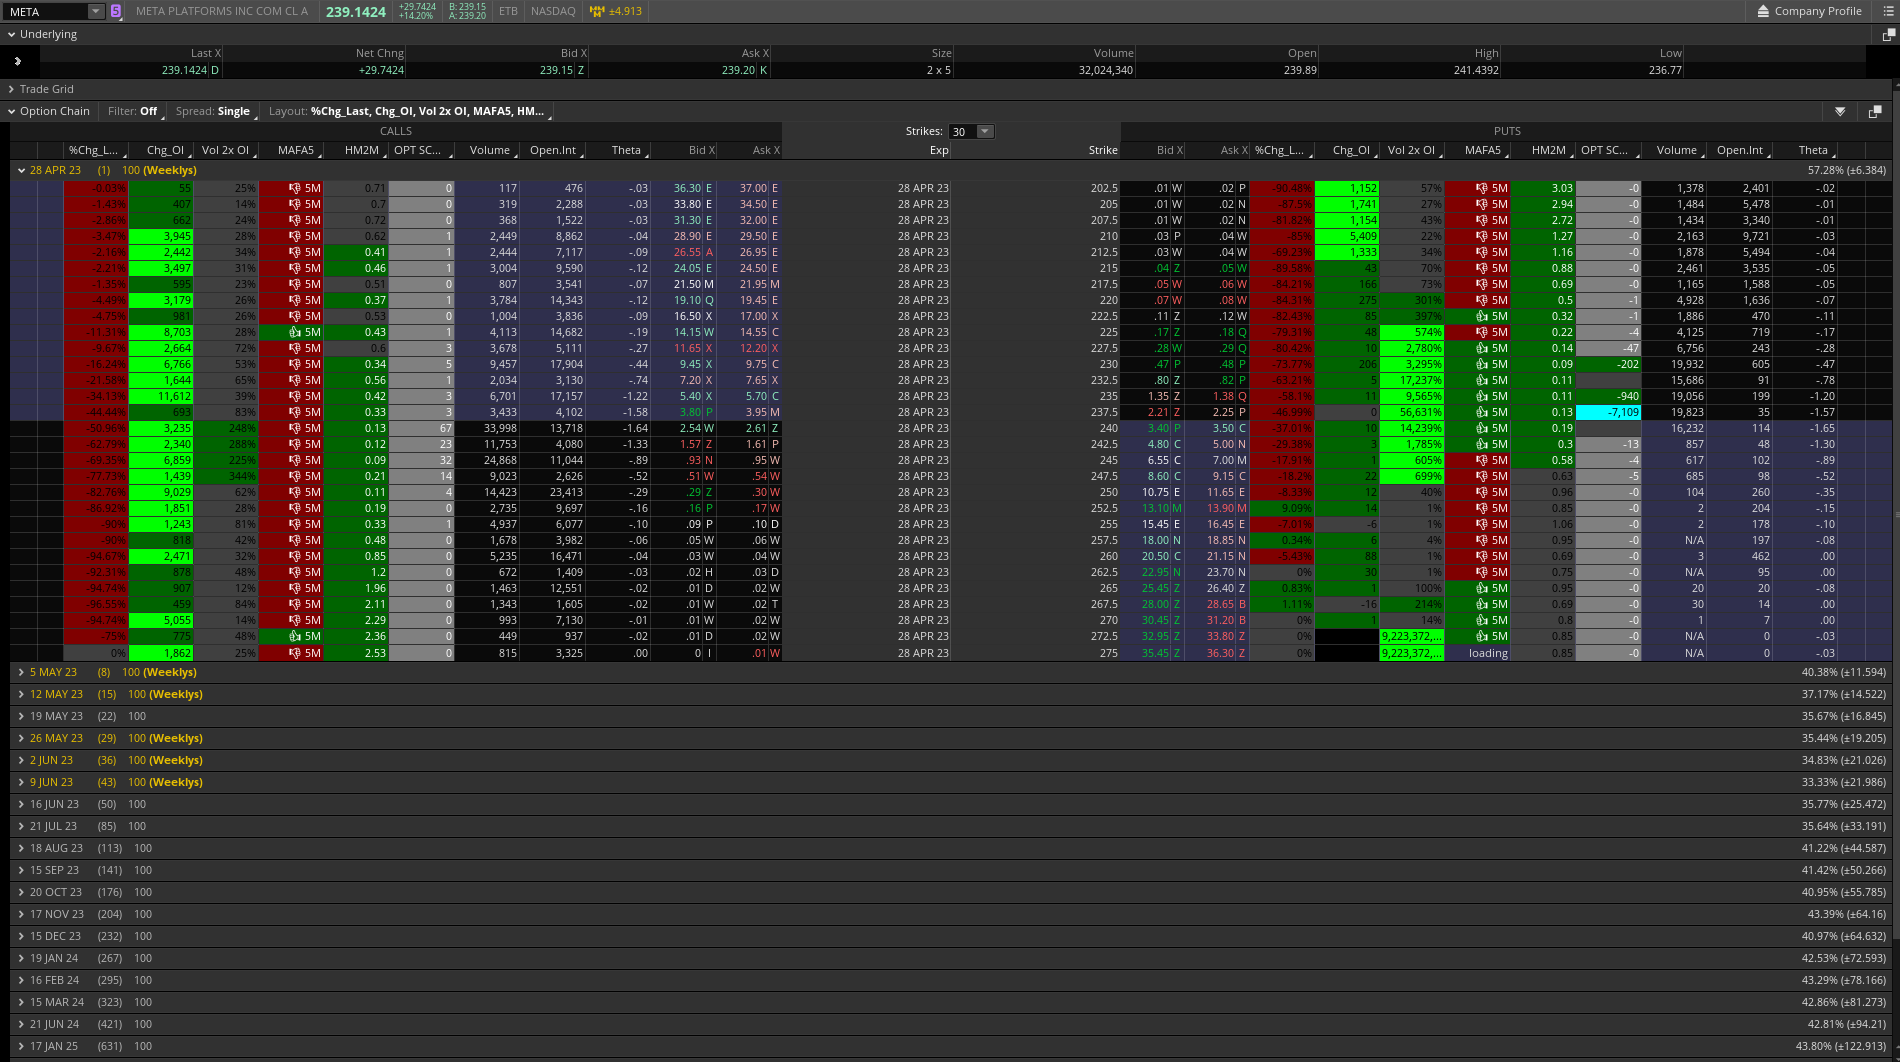Collapse the Underlying section
The height and width of the screenshot is (1062, 1900).
click(12, 35)
